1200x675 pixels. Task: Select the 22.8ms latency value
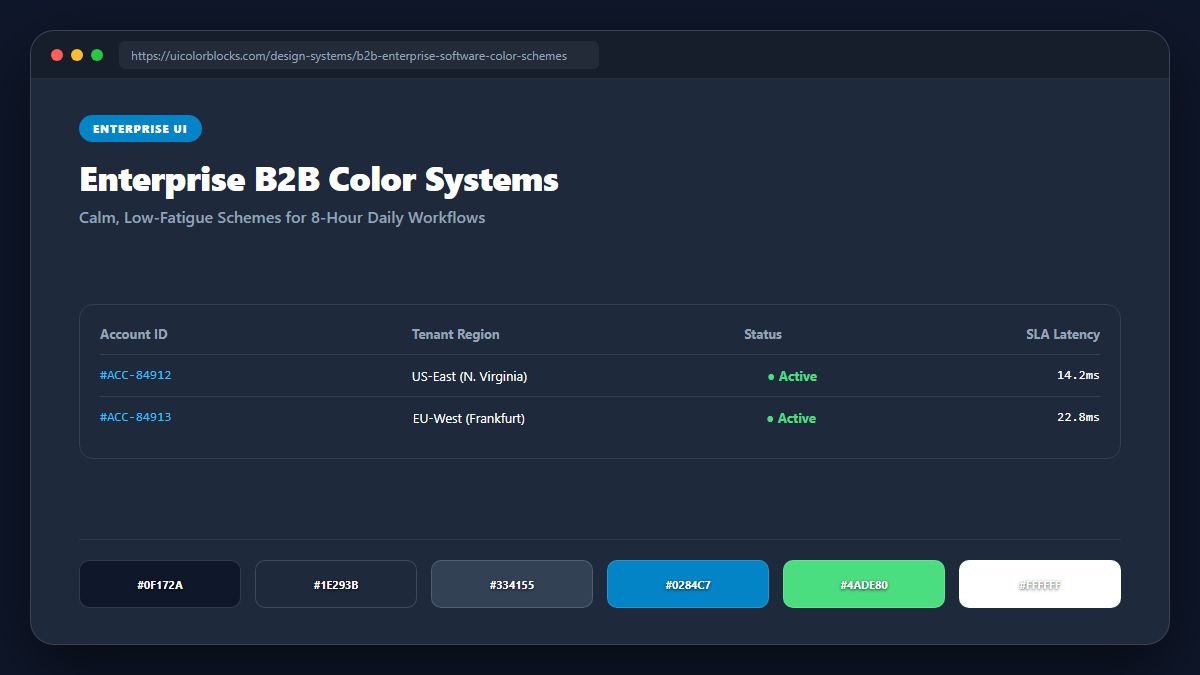tap(1078, 417)
